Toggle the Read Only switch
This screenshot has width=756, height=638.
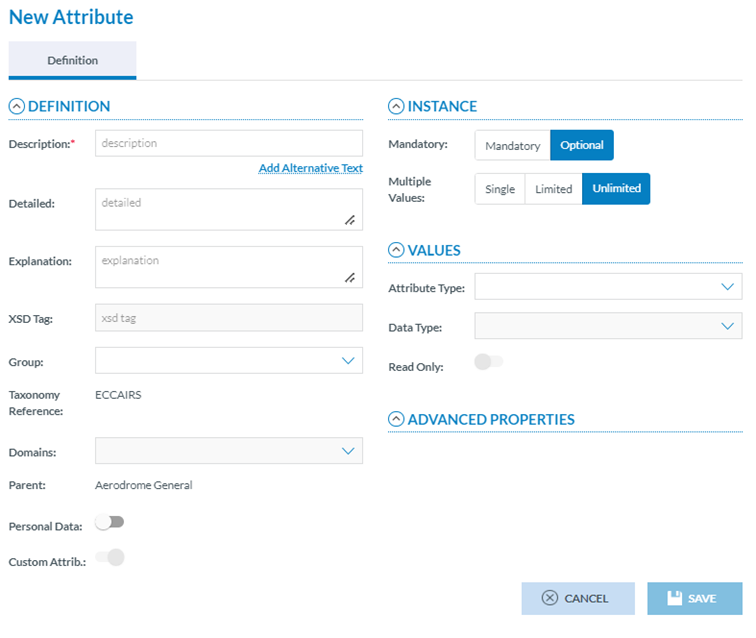tap(488, 362)
